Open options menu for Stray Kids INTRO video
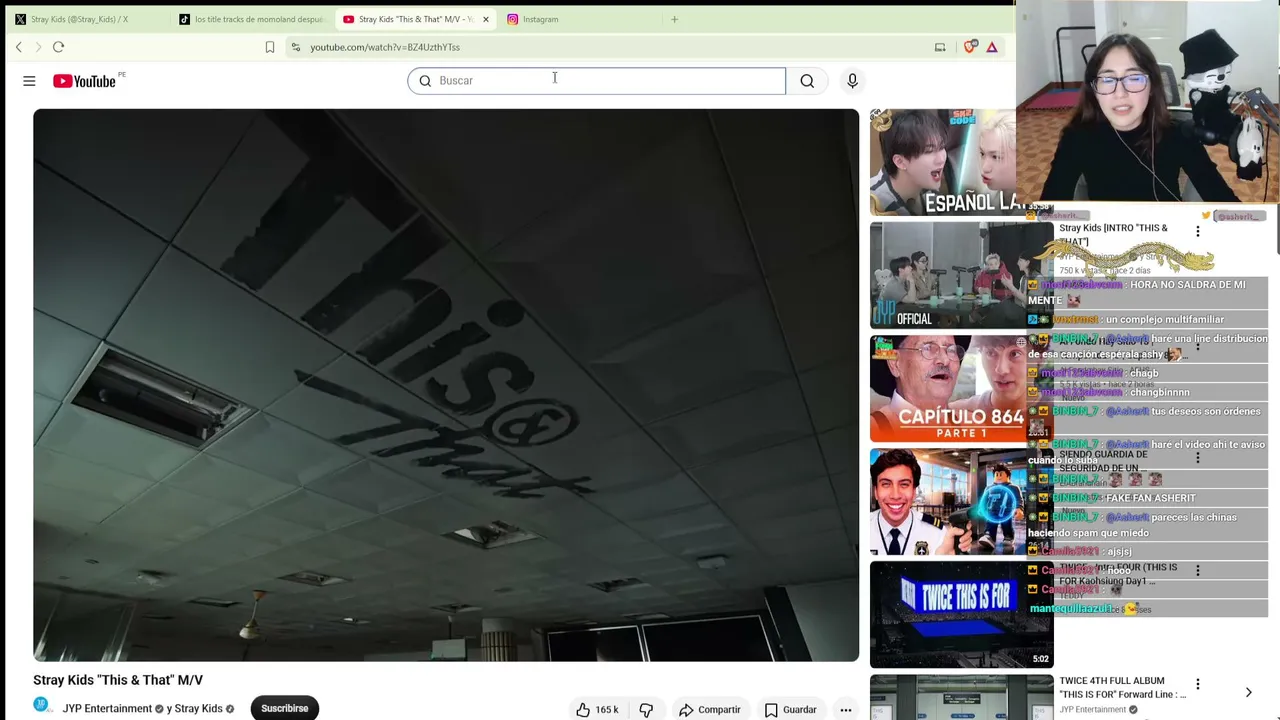The image size is (1280, 720). tap(1198, 231)
